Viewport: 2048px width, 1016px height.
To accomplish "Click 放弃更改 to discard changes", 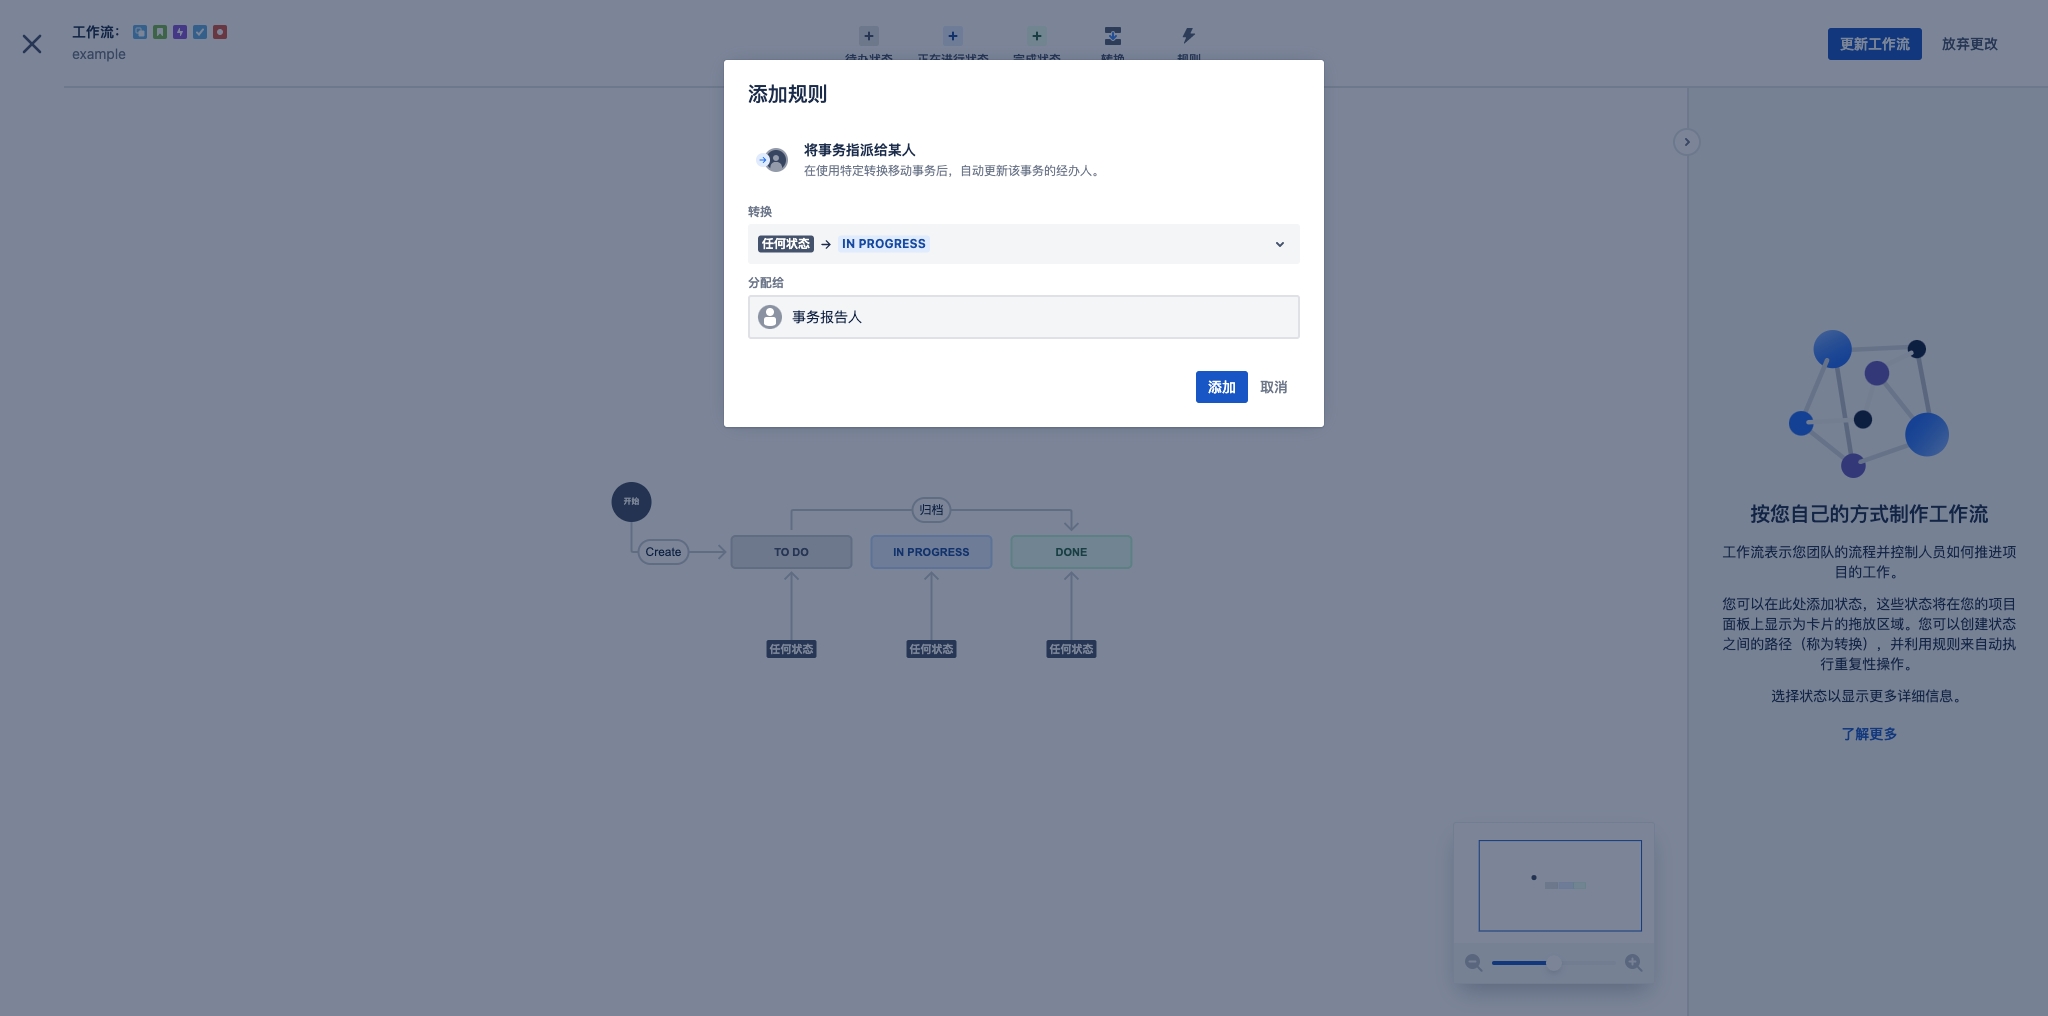I will pyautogui.click(x=1970, y=44).
